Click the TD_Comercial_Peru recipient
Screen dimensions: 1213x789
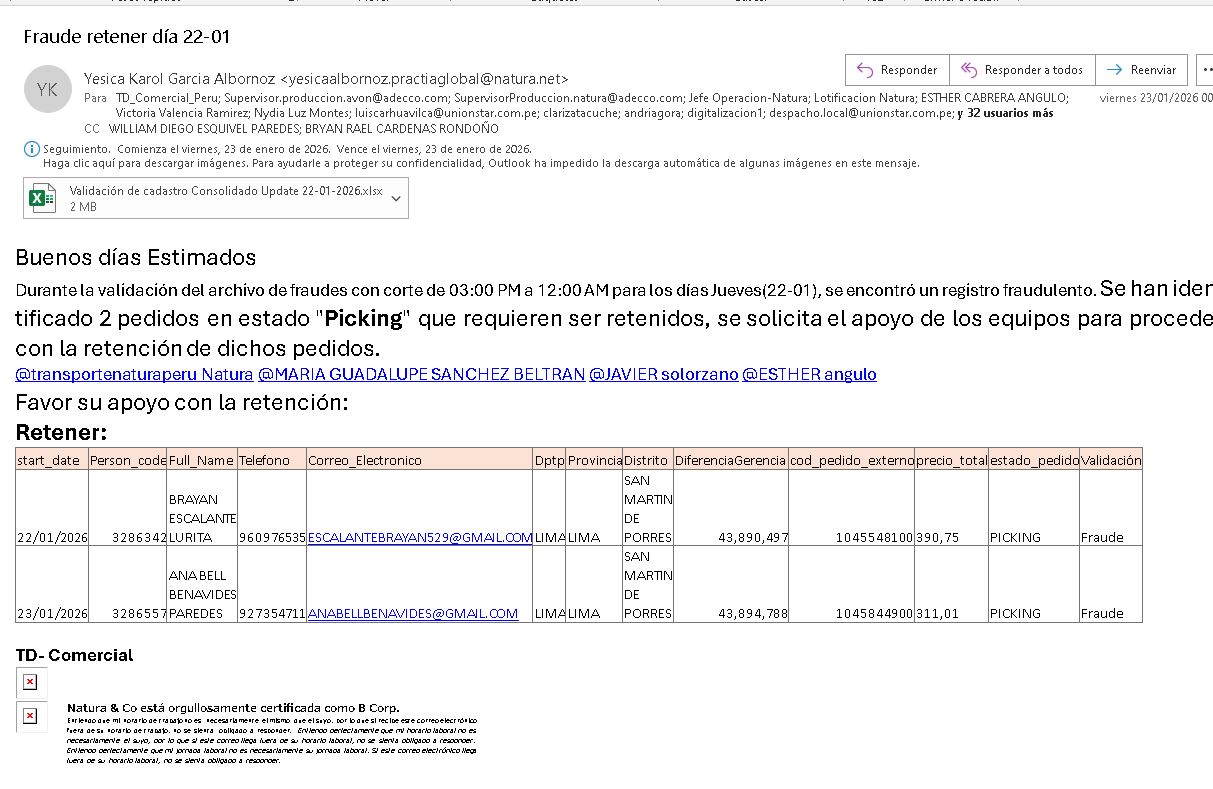point(167,98)
